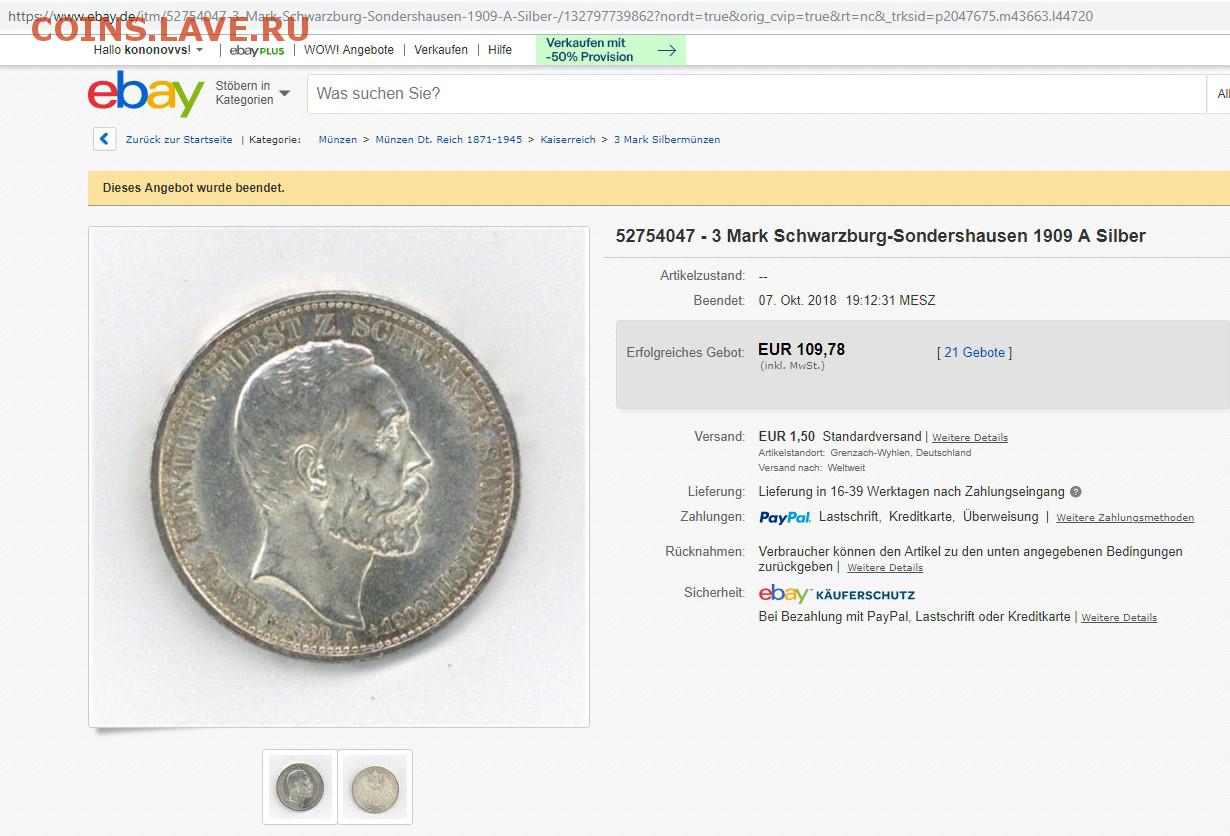Click the Was suchen Sie search field
This screenshot has height=836, width=1230.
point(756,94)
